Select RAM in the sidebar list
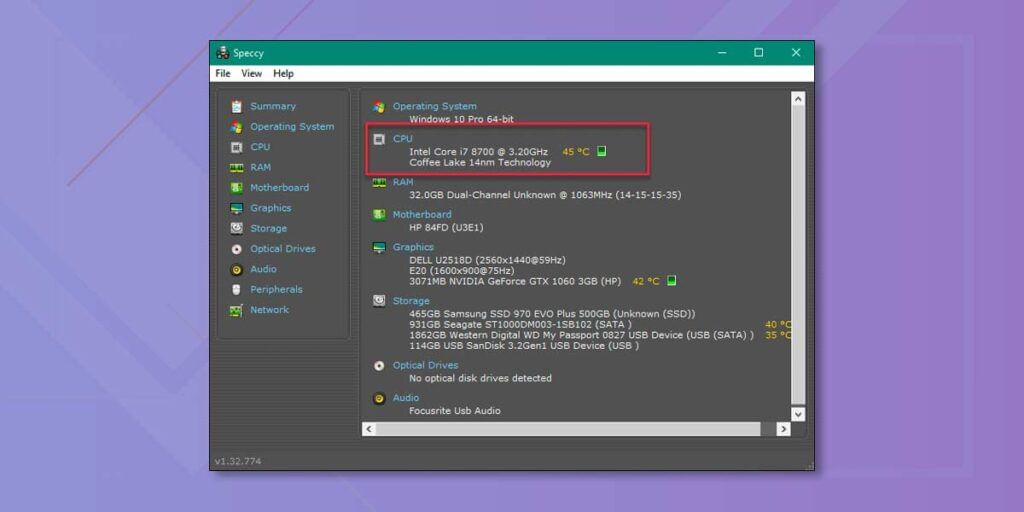Screen dimensions: 1024x512 click(261, 168)
